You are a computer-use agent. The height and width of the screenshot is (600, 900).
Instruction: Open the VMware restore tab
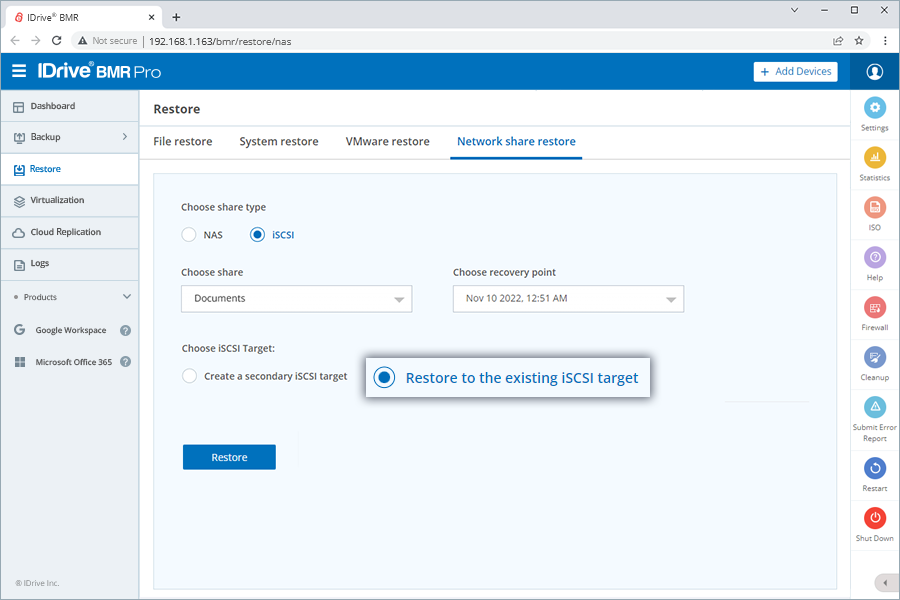(x=387, y=141)
